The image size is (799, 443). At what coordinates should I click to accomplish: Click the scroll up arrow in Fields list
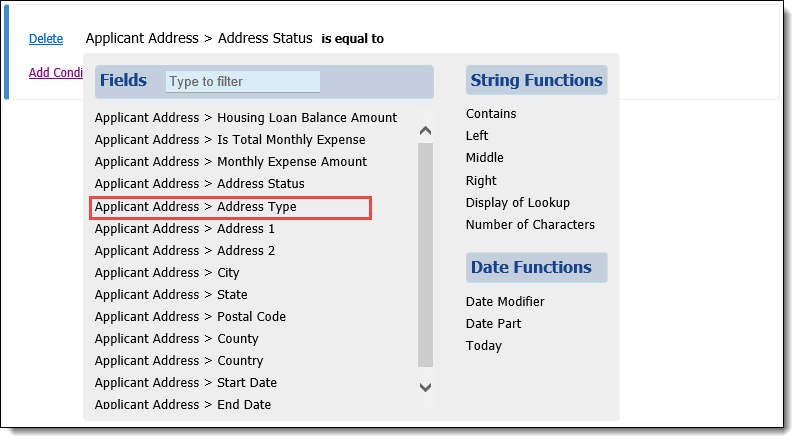coord(425,131)
